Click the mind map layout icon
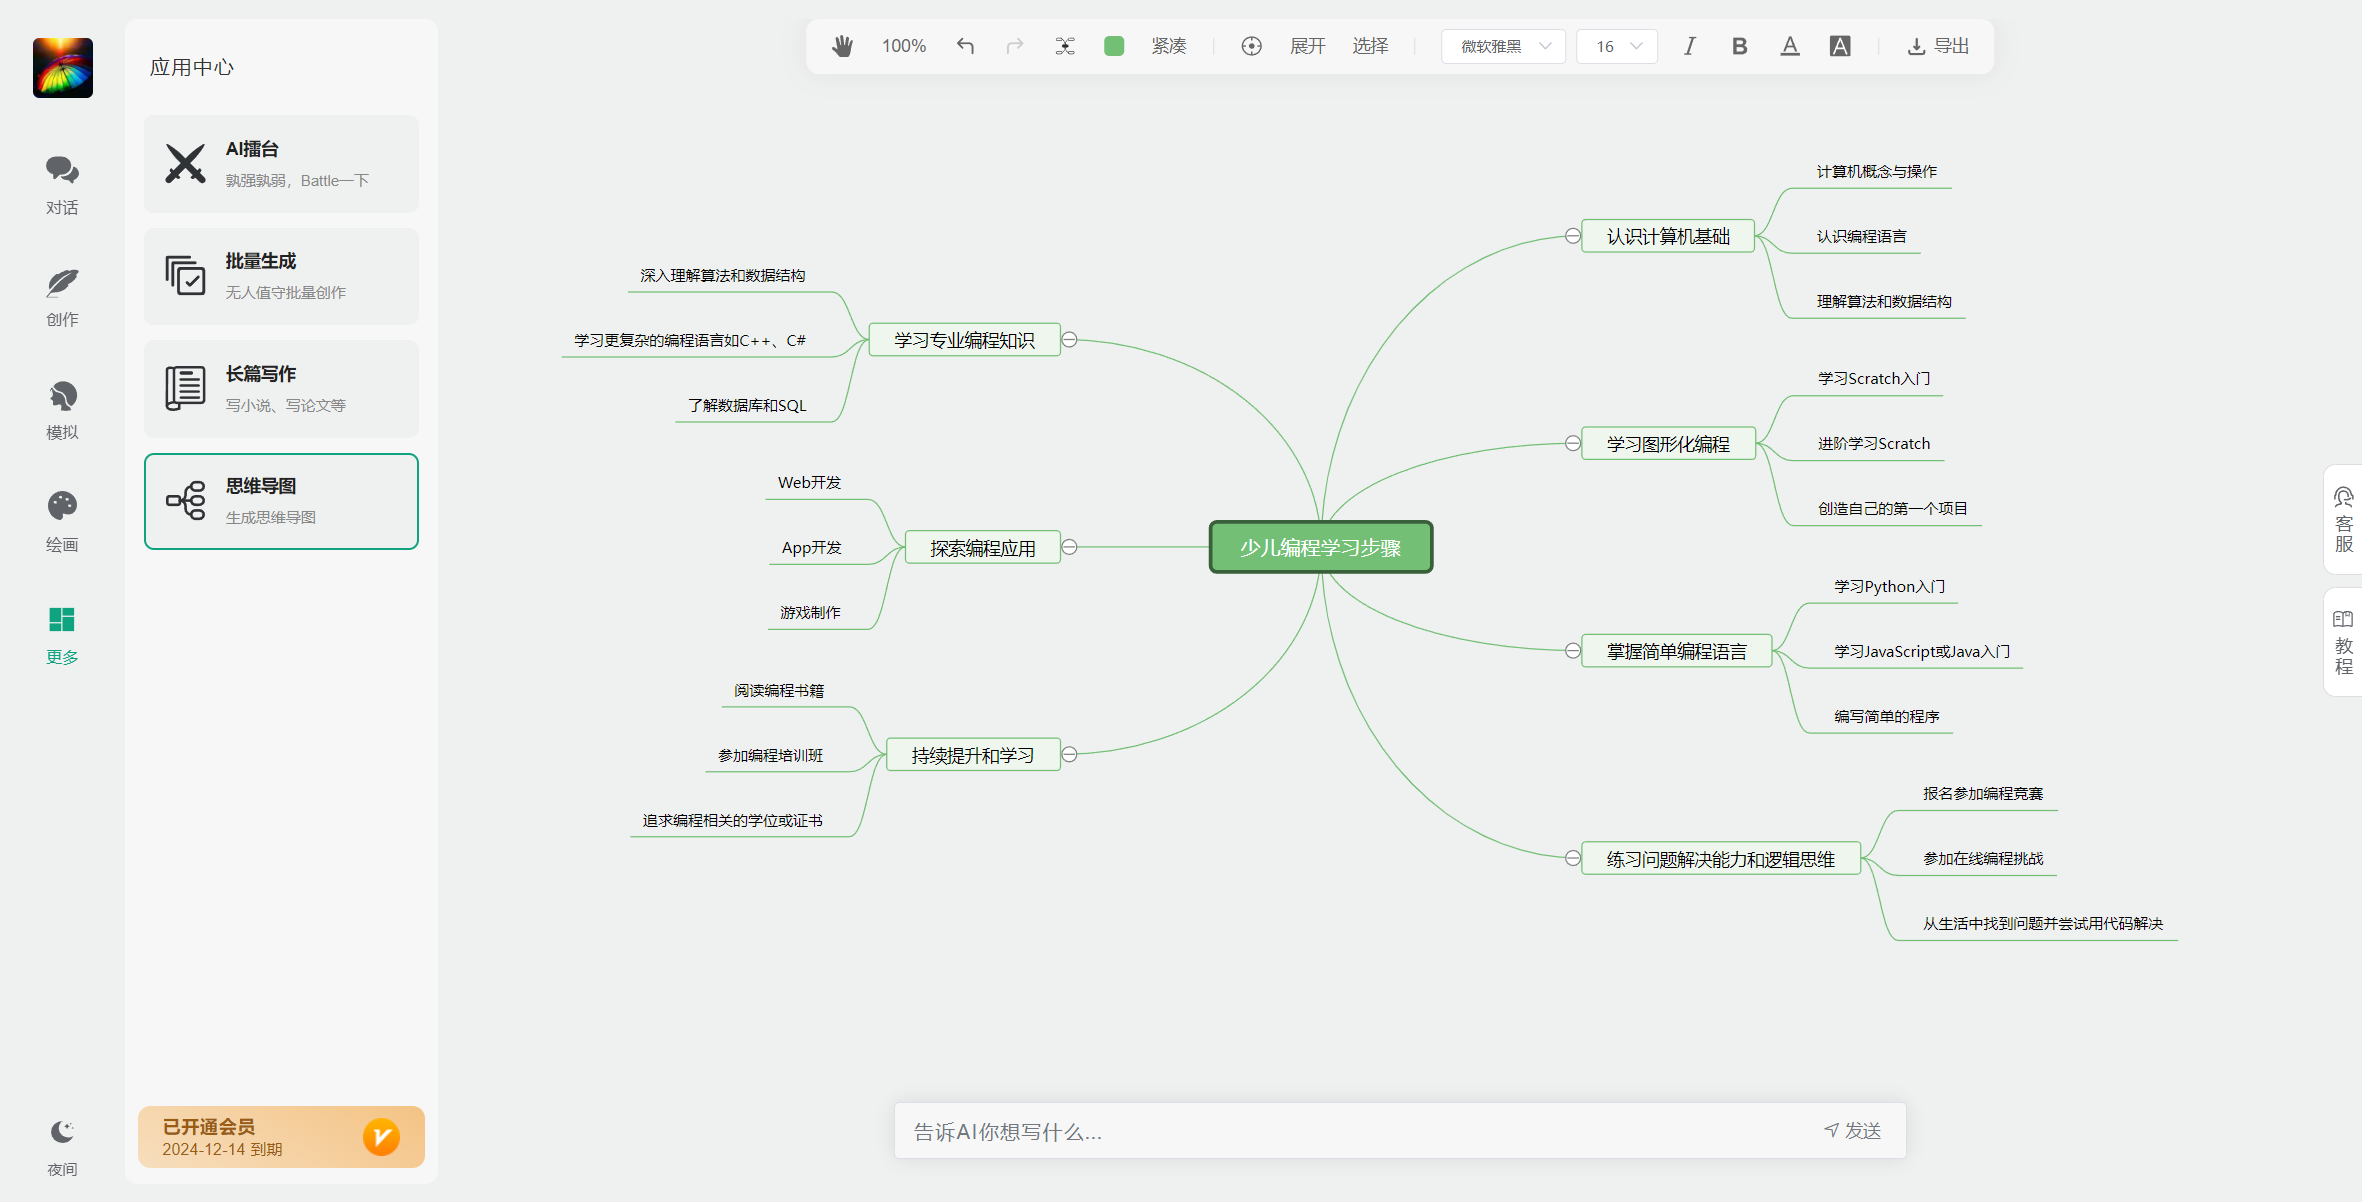The width and height of the screenshot is (2362, 1202). click(x=1065, y=46)
